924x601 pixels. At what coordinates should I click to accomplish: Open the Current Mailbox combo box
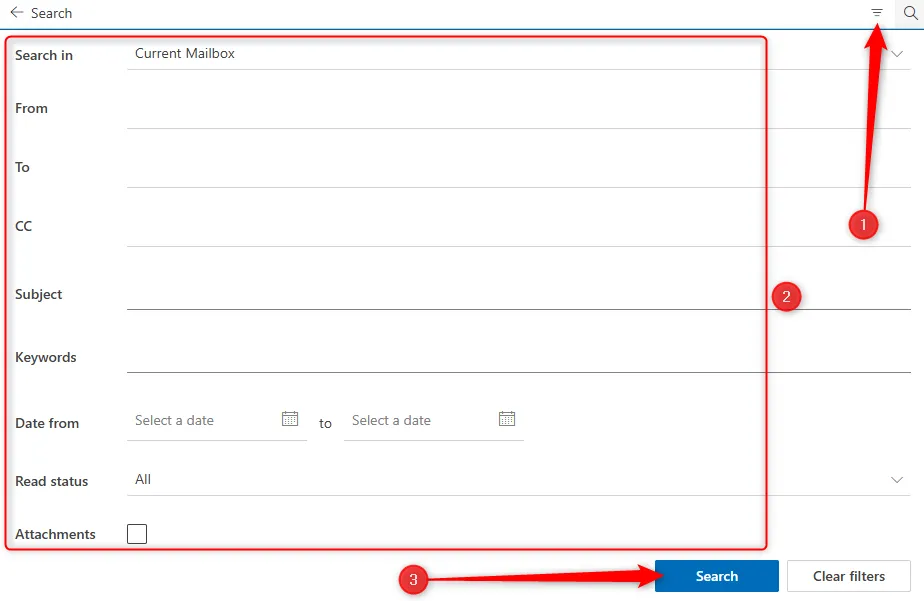519,54
